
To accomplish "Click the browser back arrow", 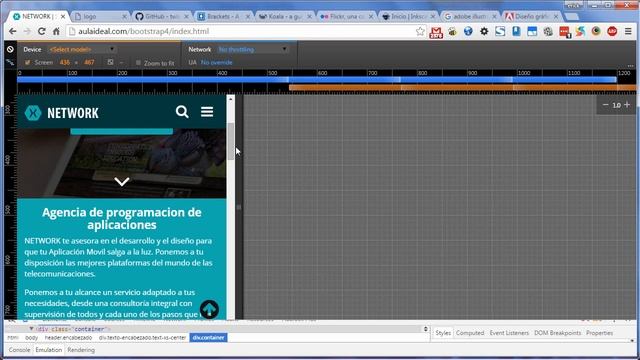I will tap(13, 31).
